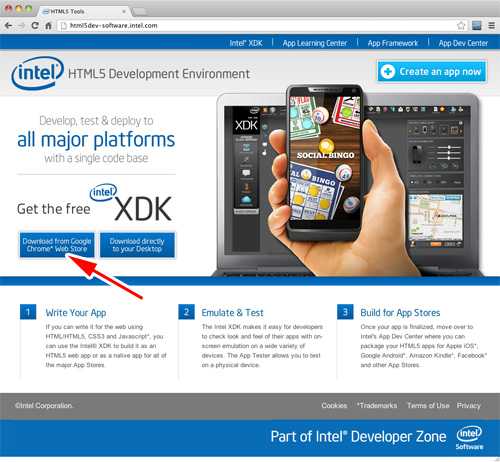Screen dimensions: 500x462
Task: Click the numbered 1 step badge
Action: [28, 312]
